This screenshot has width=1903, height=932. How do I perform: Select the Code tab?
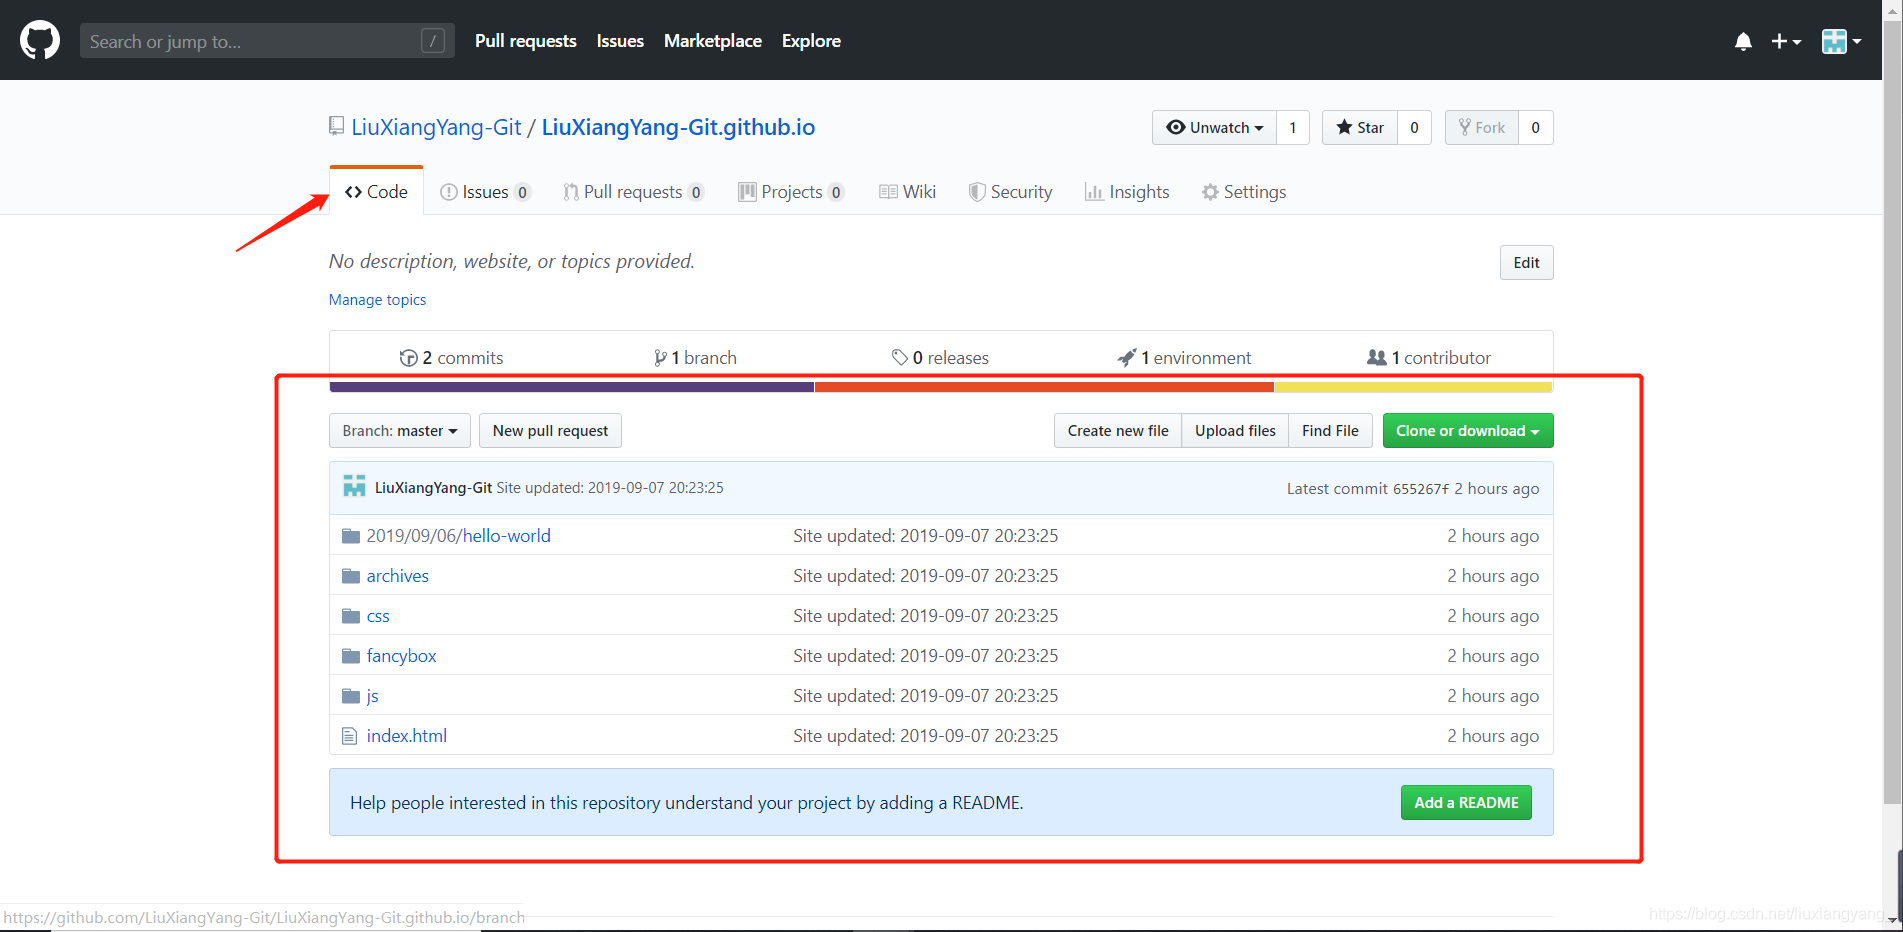tap(376, 191)
